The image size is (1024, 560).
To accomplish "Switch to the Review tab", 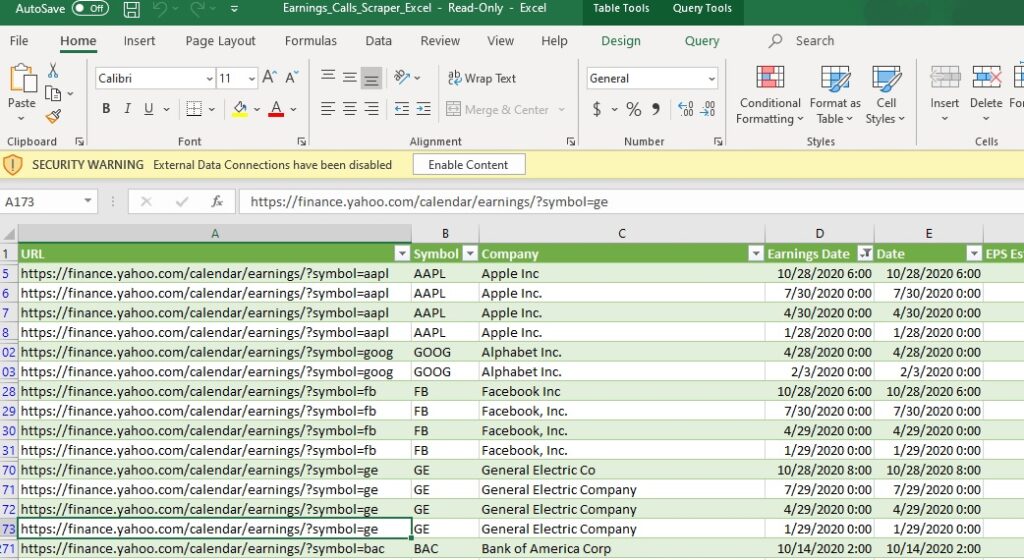I will [440, 40].
